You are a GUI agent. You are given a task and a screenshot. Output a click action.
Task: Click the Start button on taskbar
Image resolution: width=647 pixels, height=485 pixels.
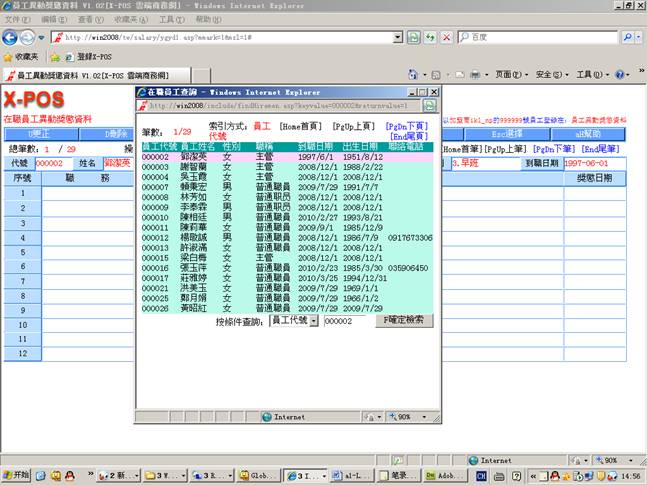[x=17, y=476]
